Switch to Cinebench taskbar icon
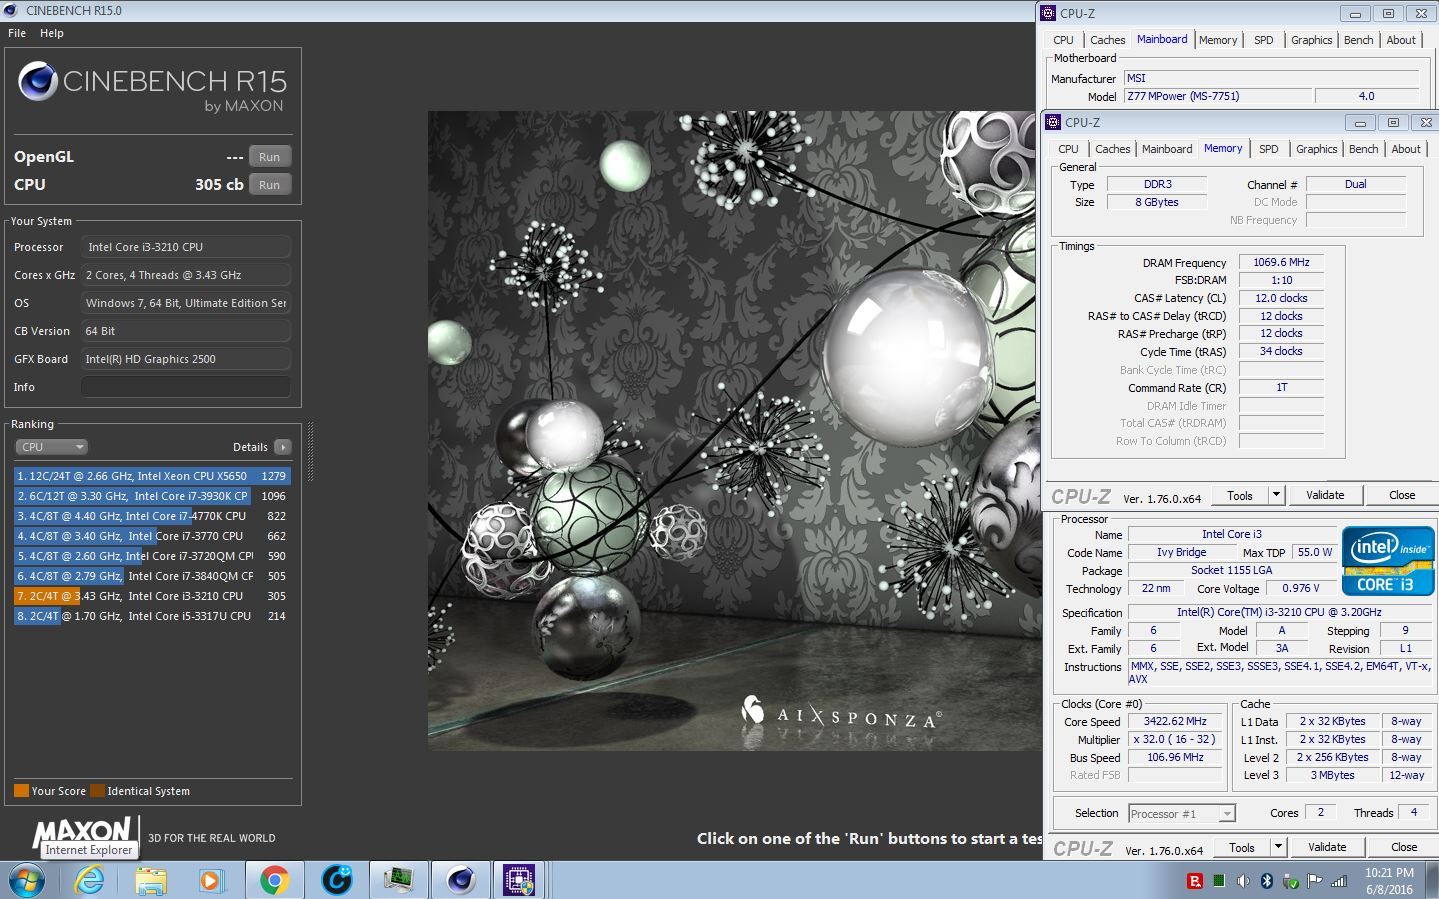The image size is (1439, 899). (x=461, y=880)
